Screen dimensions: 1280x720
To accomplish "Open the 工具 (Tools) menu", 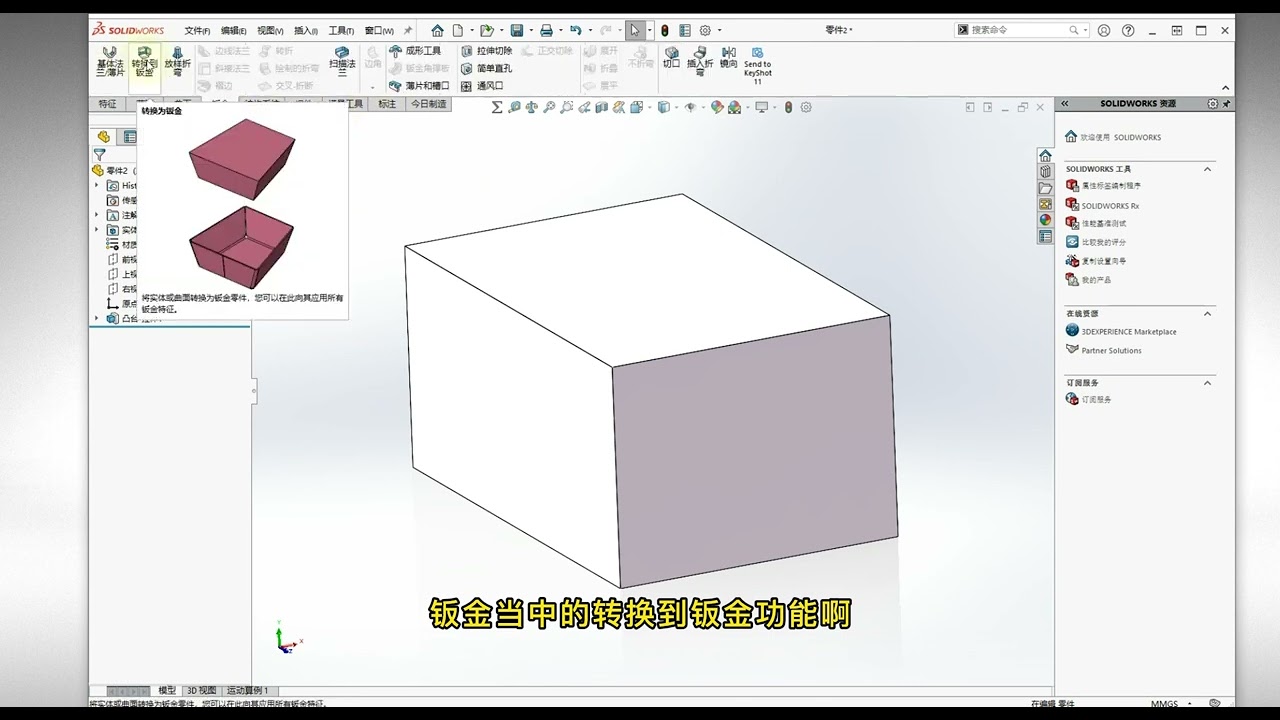I will pos(341,31).
